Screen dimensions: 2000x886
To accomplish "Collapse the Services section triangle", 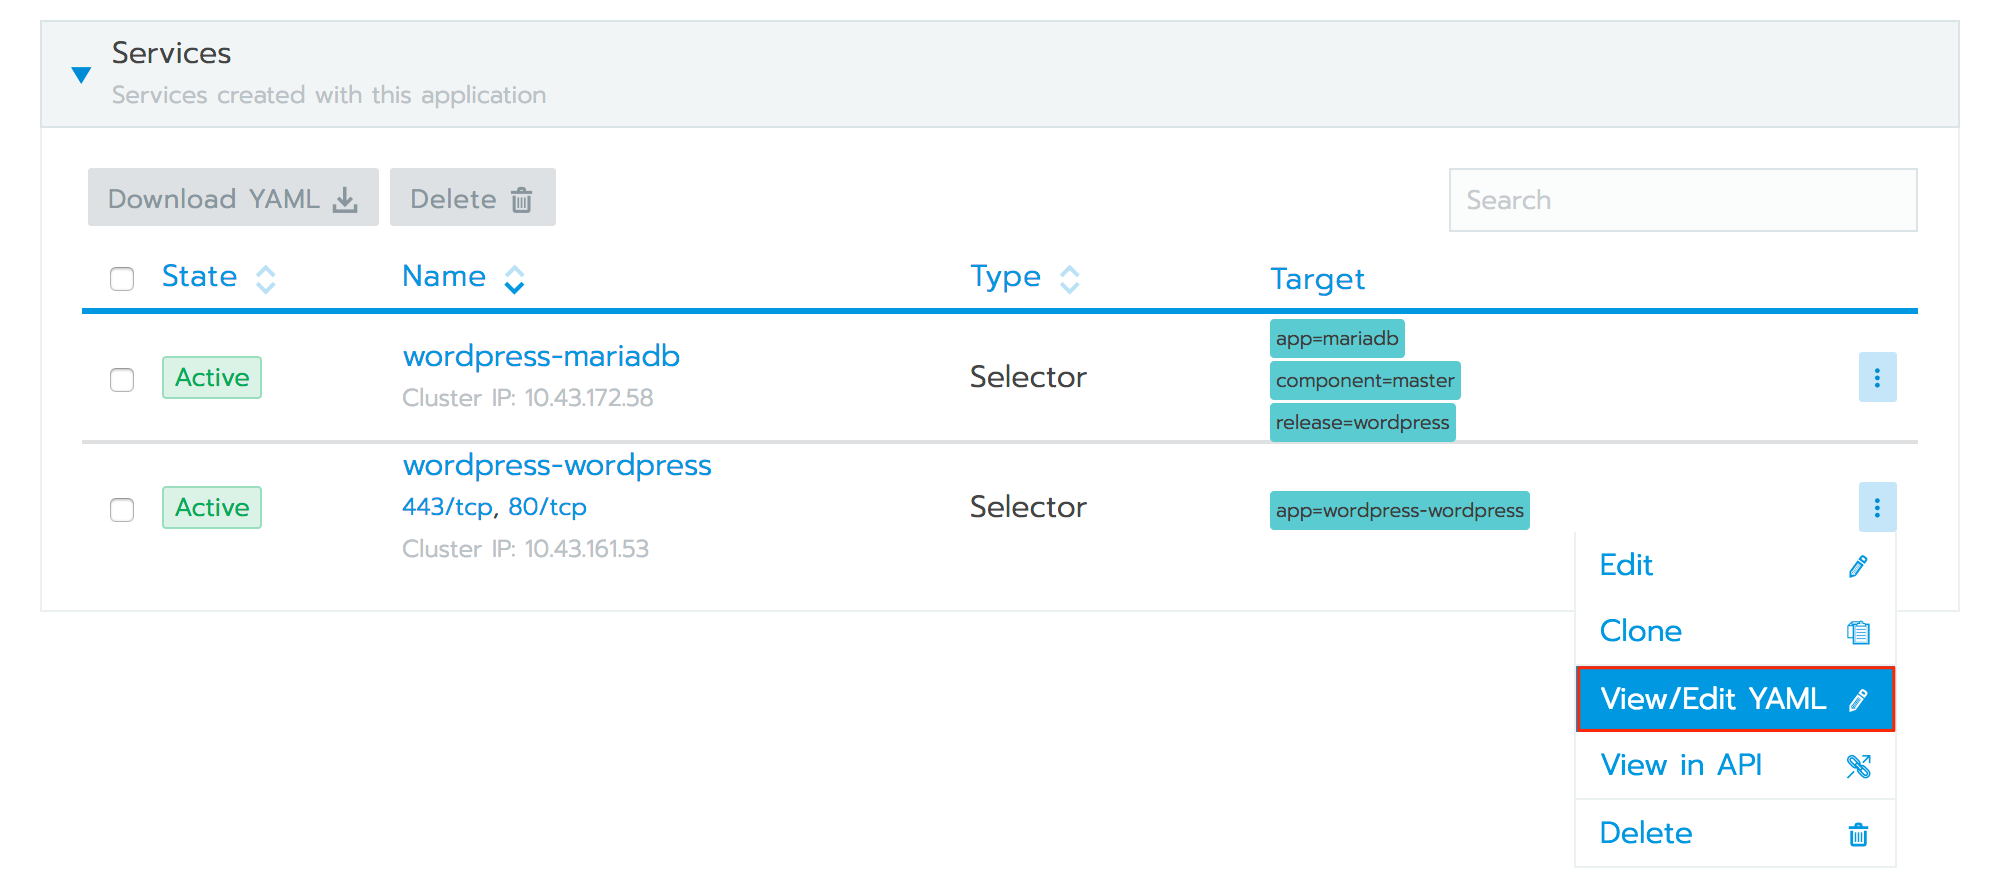I will click(82, 75).
